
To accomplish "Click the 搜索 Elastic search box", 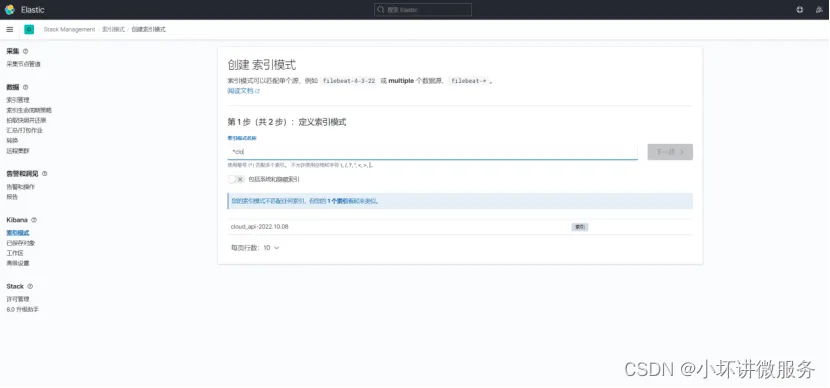I will 423,10.
